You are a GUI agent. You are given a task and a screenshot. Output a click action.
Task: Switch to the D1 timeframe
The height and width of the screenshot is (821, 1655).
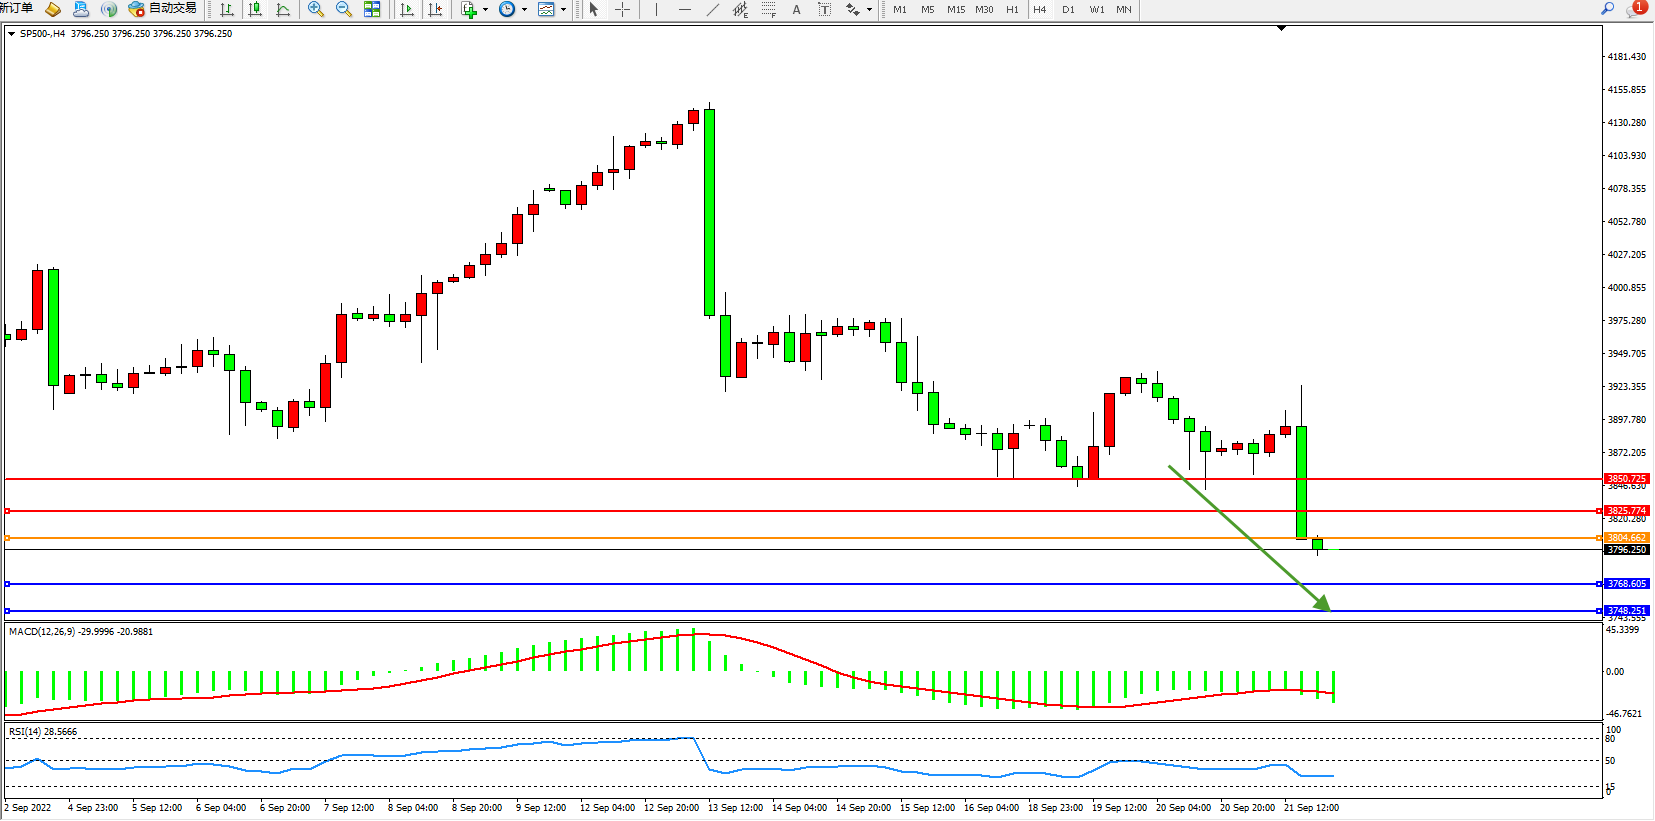[x=1068, y=9]
